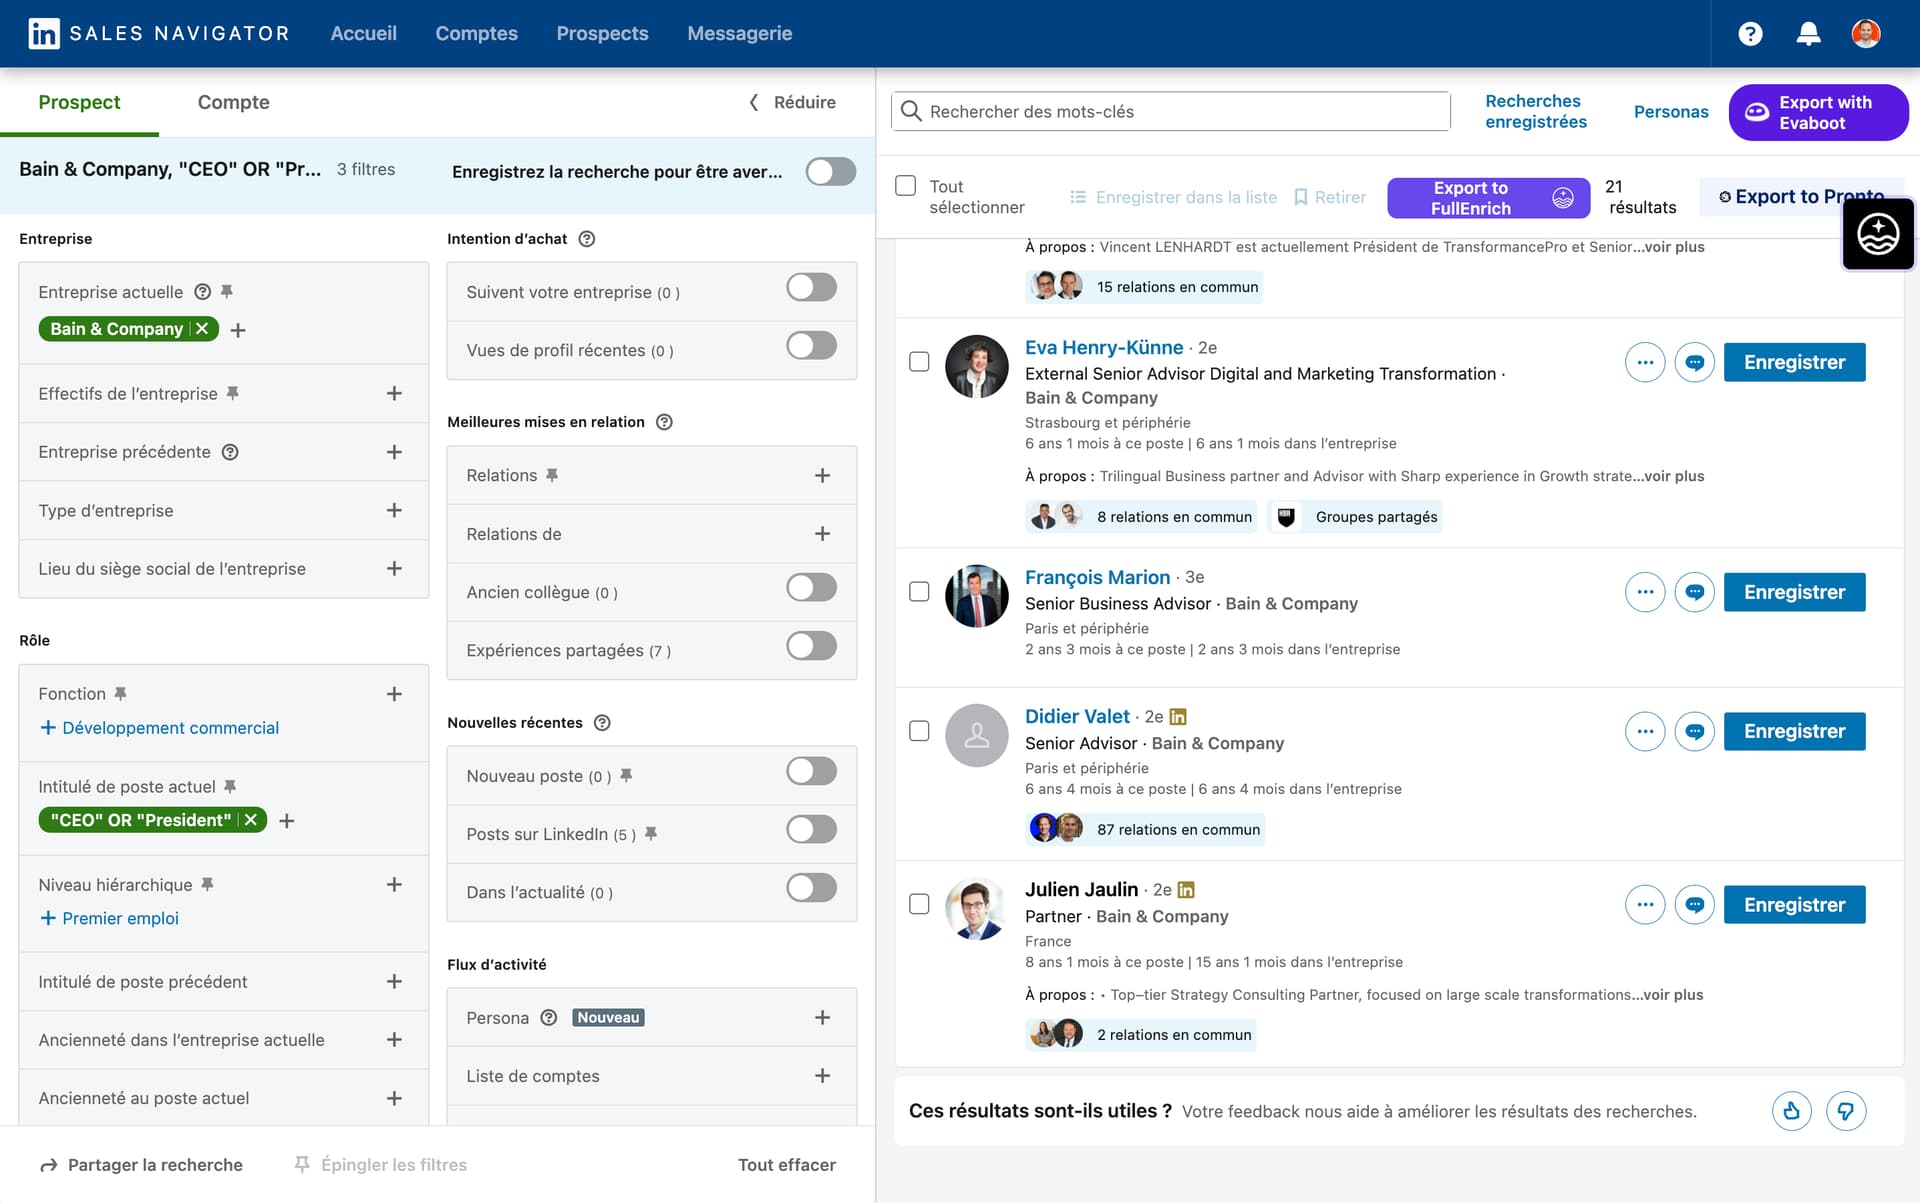Toggle Ancien collègue switch
Image resolution: width=1920 pixels, height=1203 pixels.
click(811, 588)
